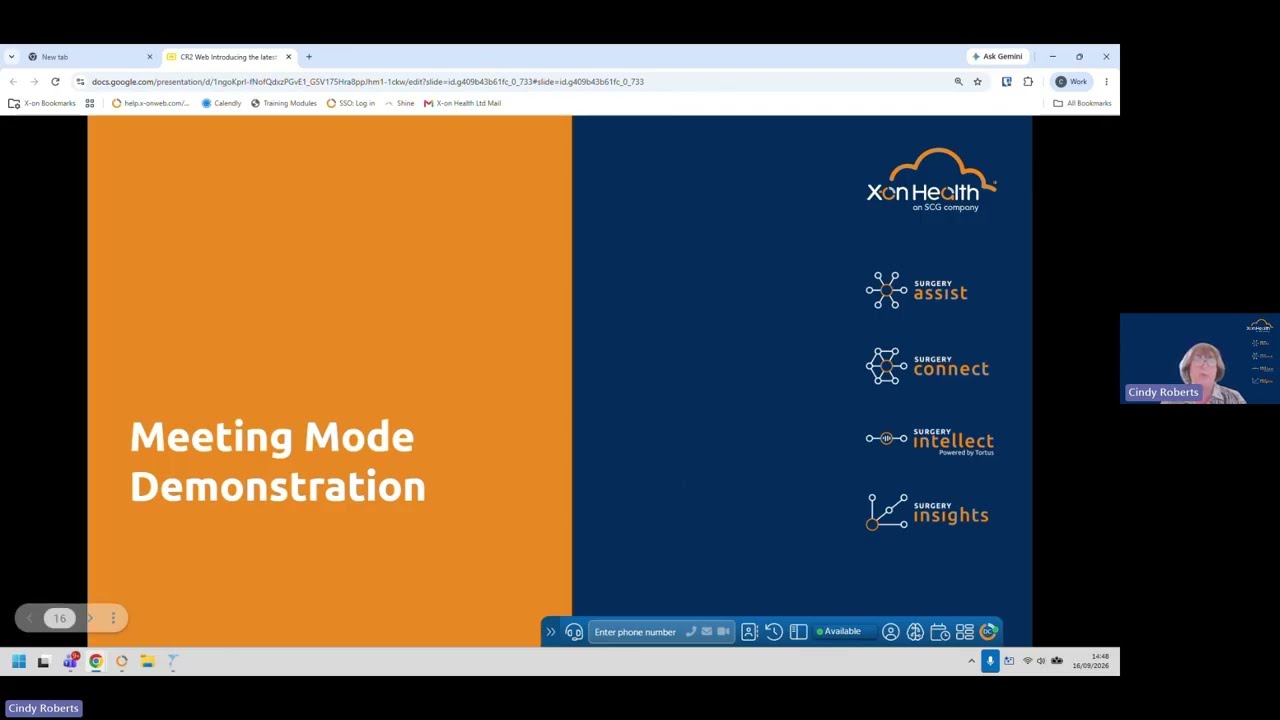The height and width of the screenshot is (720, 1280).
Task: Open the contacts book icon in softphone bar
Action: [x=749, y=632]
